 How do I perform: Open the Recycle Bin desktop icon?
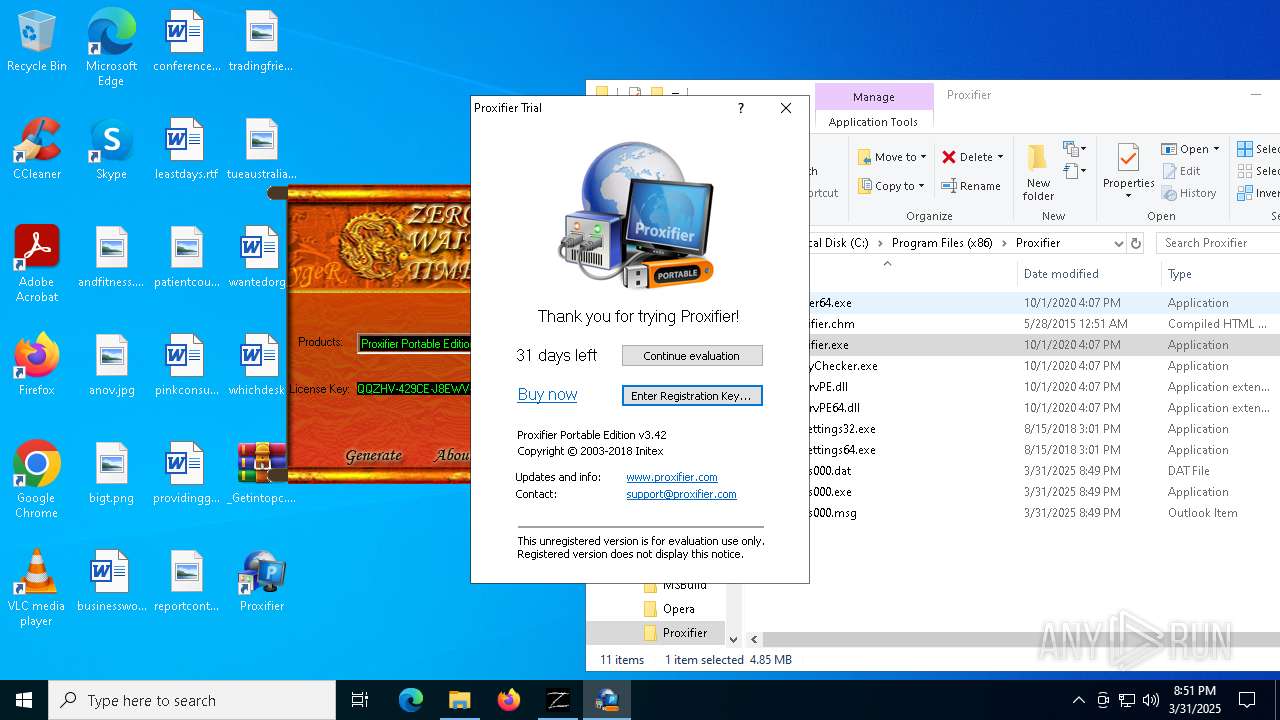[37, 42]
